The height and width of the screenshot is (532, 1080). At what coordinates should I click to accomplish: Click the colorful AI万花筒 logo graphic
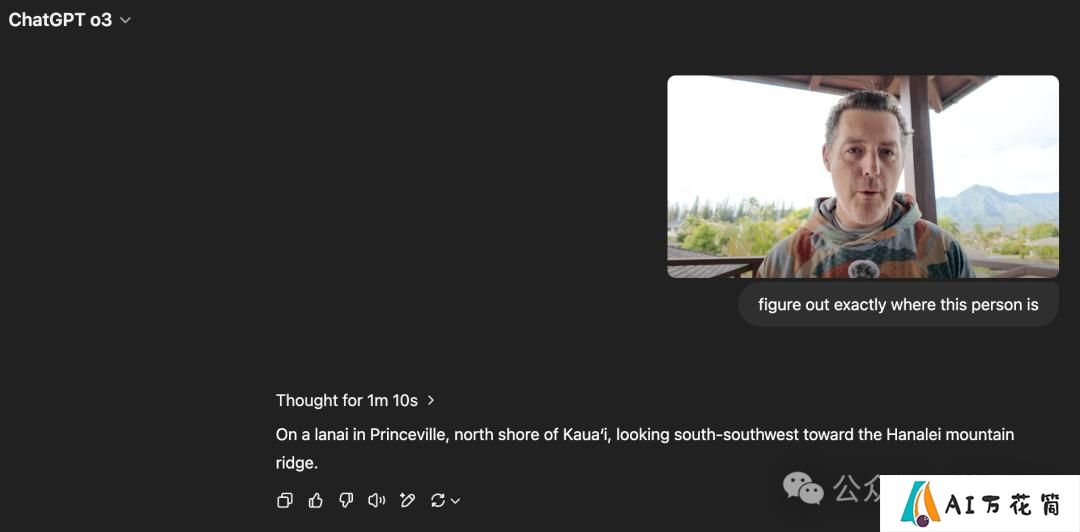pos(920,504)
